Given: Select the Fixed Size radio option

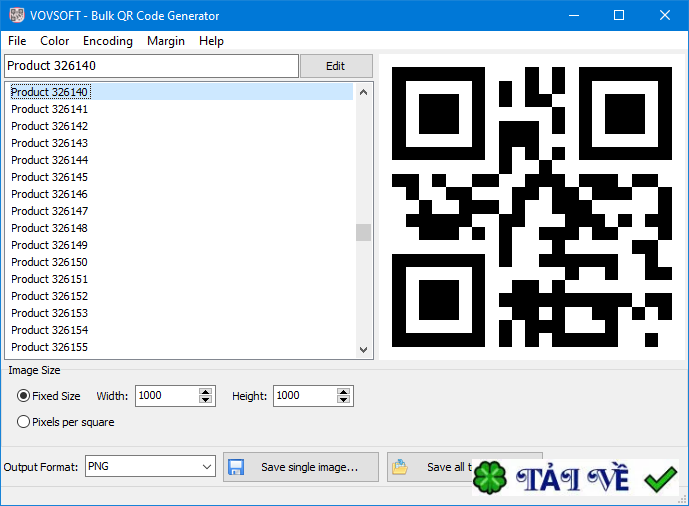Looking at the screenshot, I should coord(24,396).
